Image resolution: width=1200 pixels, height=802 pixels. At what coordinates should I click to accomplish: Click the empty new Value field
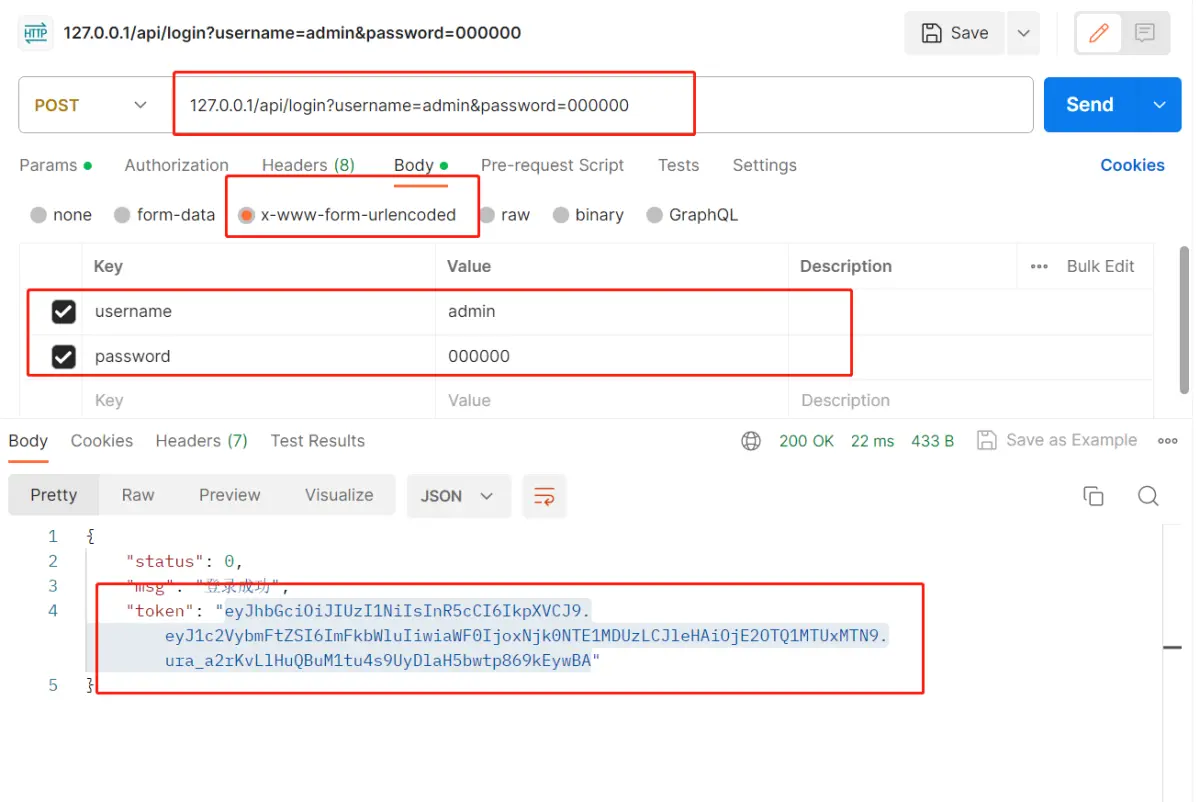tap(612, 401)
